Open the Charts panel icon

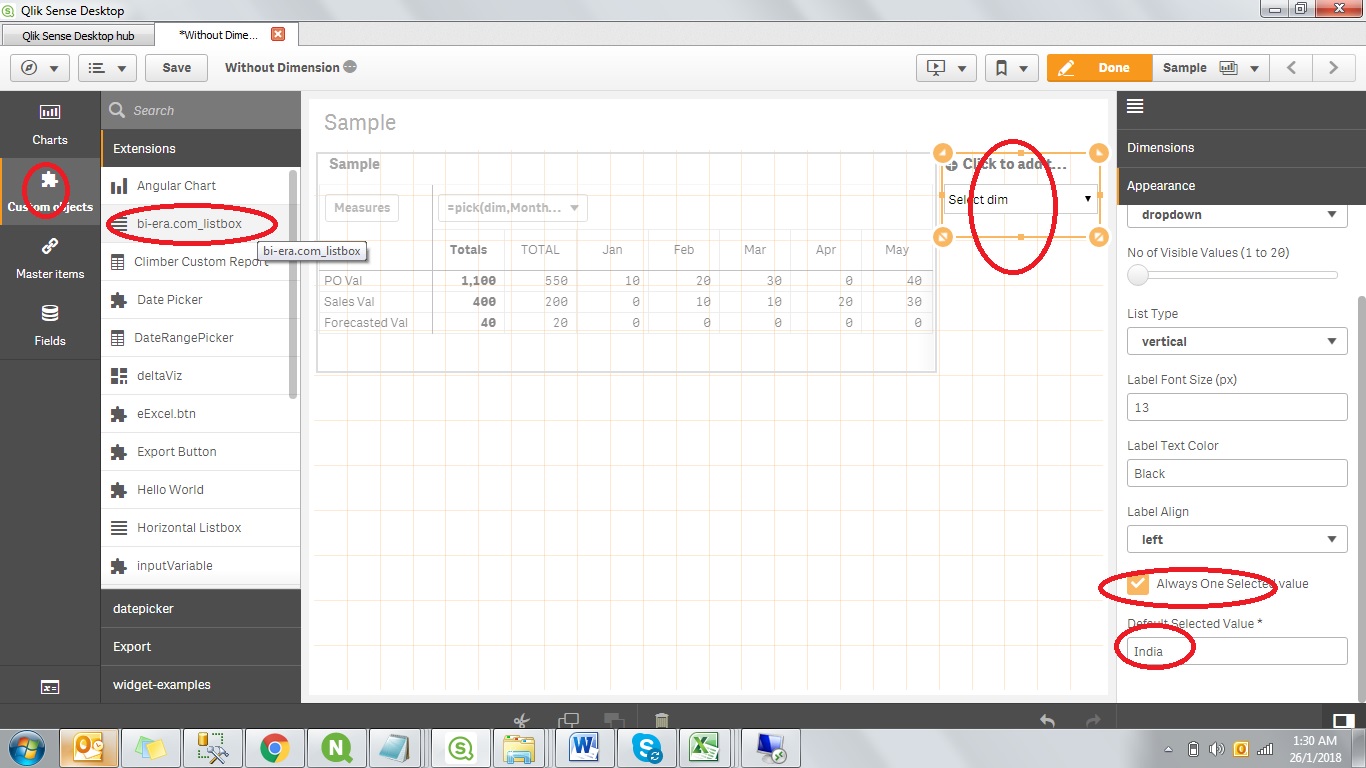49,112
